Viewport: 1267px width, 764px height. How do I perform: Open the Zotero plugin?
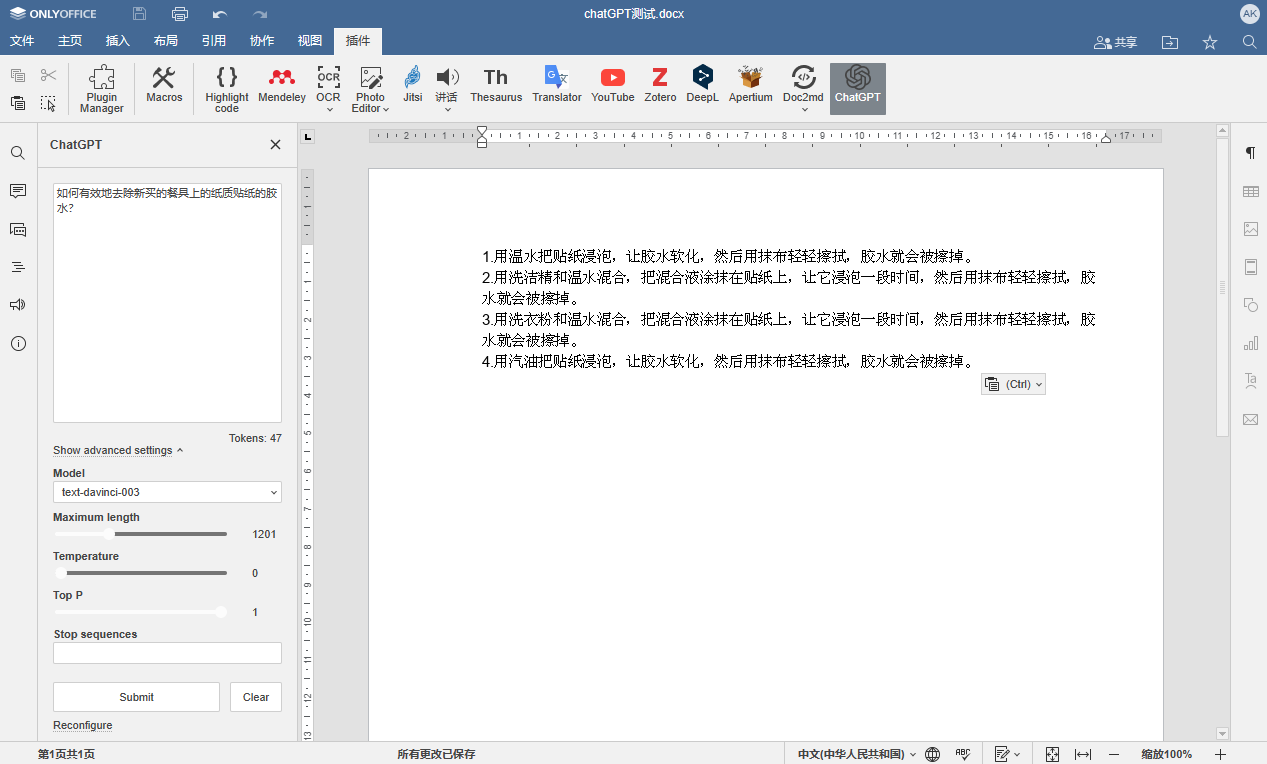(x=660, y=85)
